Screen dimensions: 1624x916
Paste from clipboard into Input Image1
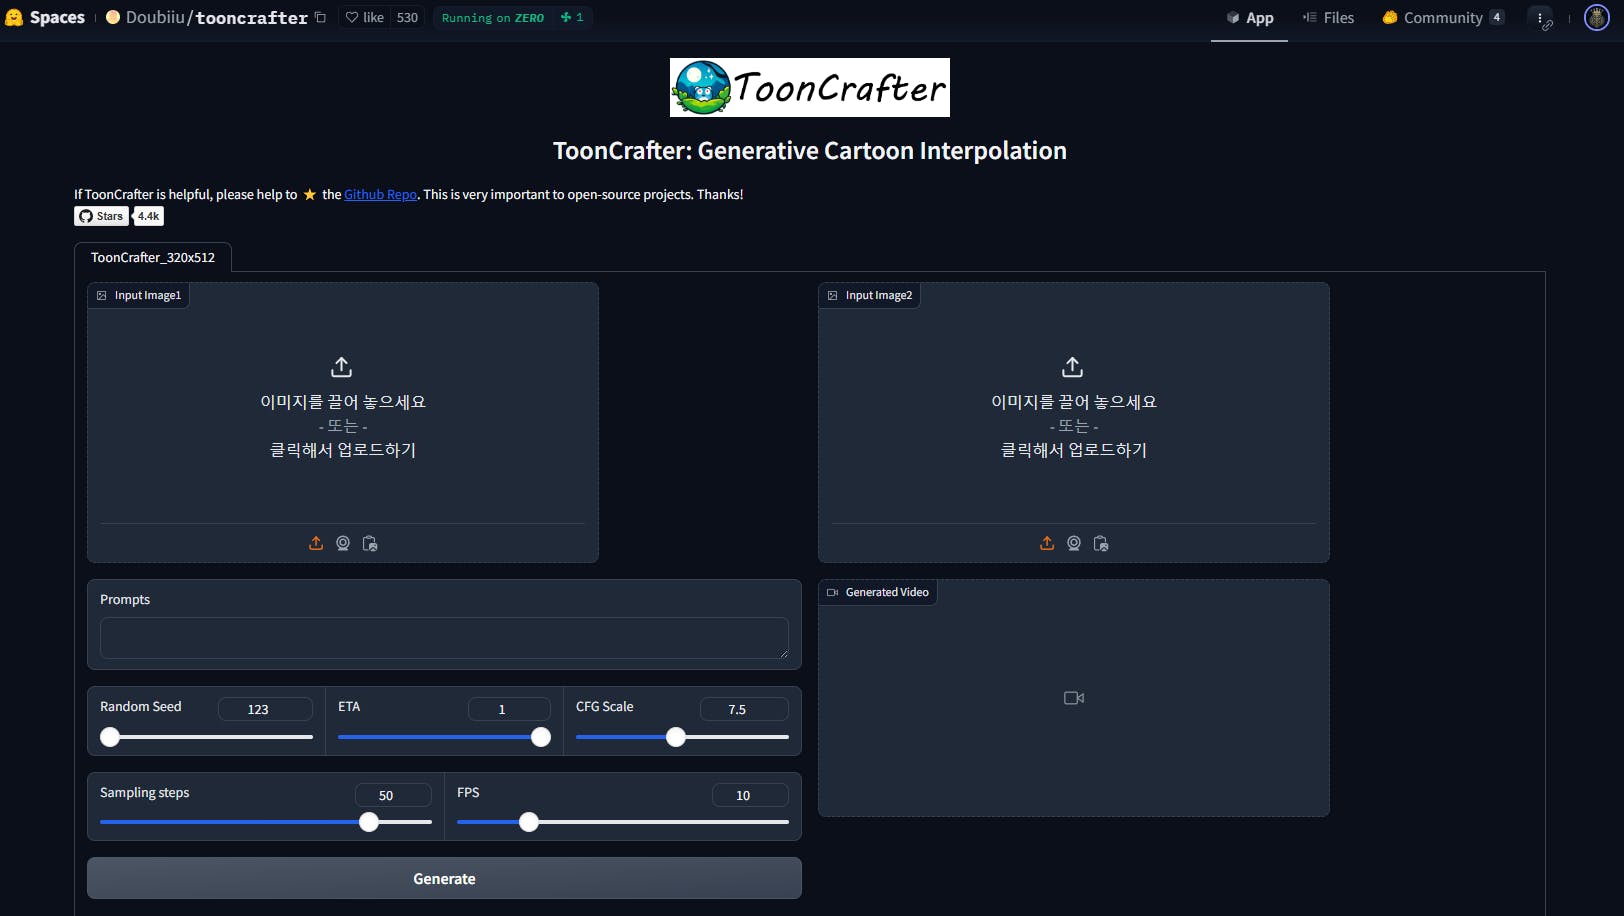pos(370,543)
